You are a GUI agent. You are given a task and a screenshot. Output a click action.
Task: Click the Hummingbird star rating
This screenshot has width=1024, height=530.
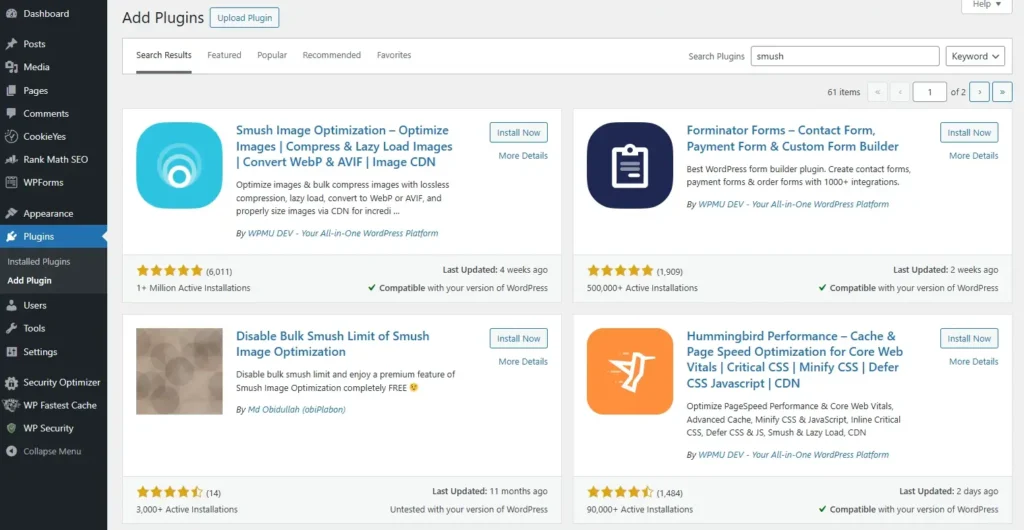click(x=620, y=492)
